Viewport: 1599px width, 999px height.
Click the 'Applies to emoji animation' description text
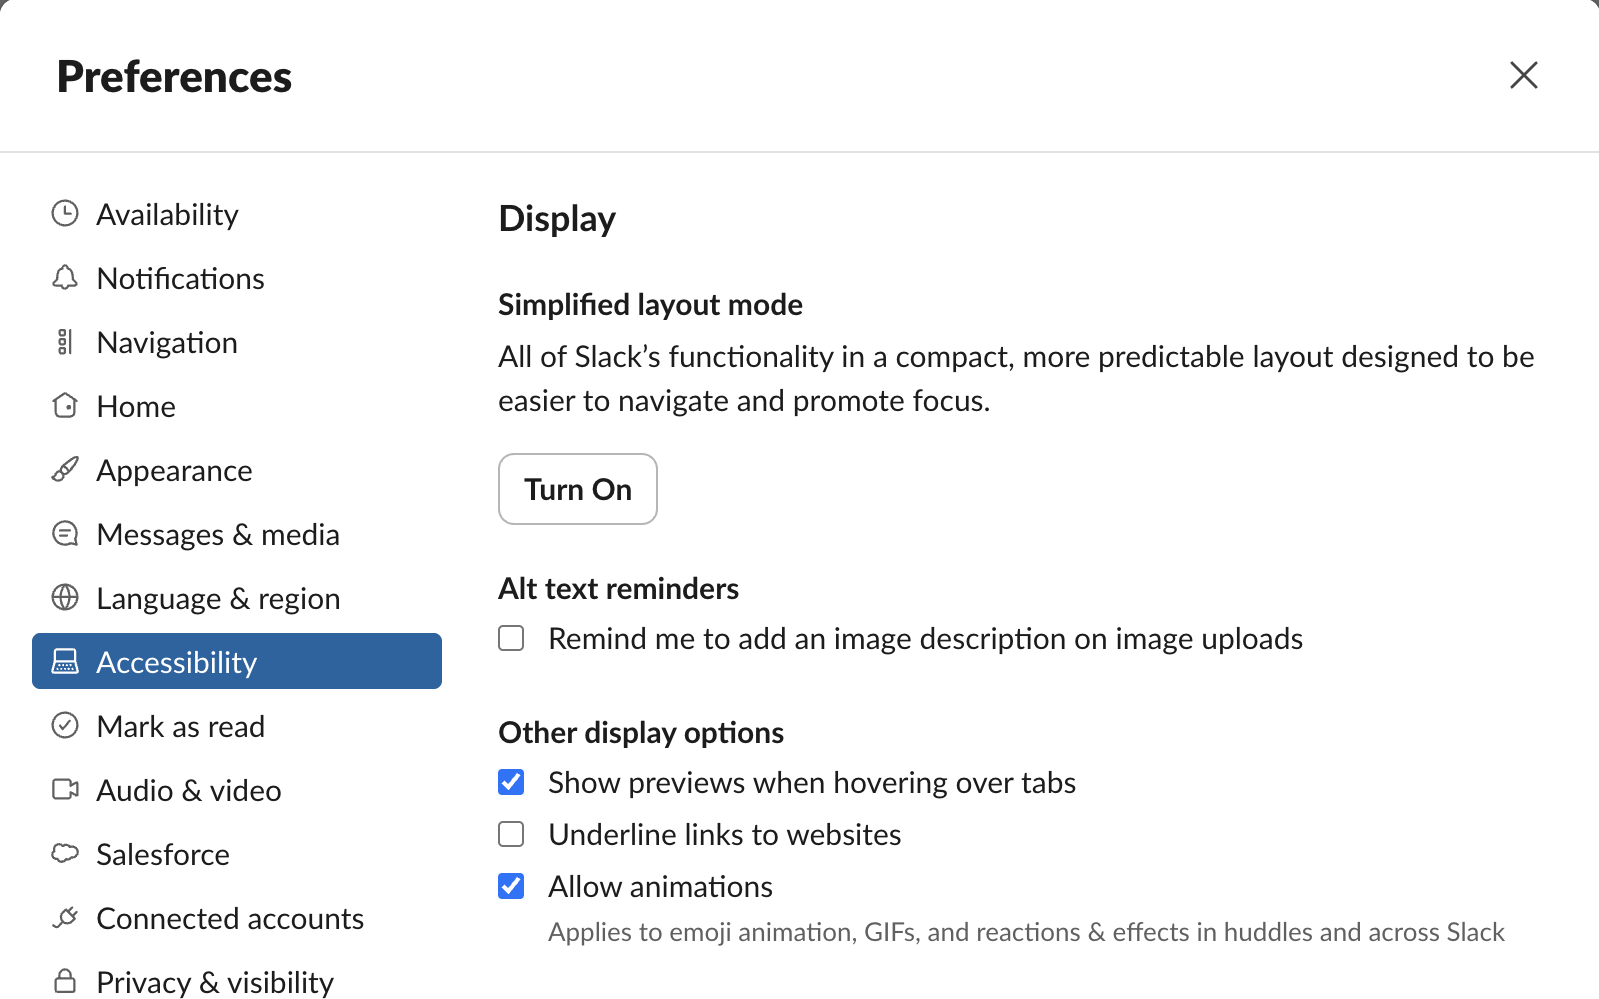pos(1026,932)
